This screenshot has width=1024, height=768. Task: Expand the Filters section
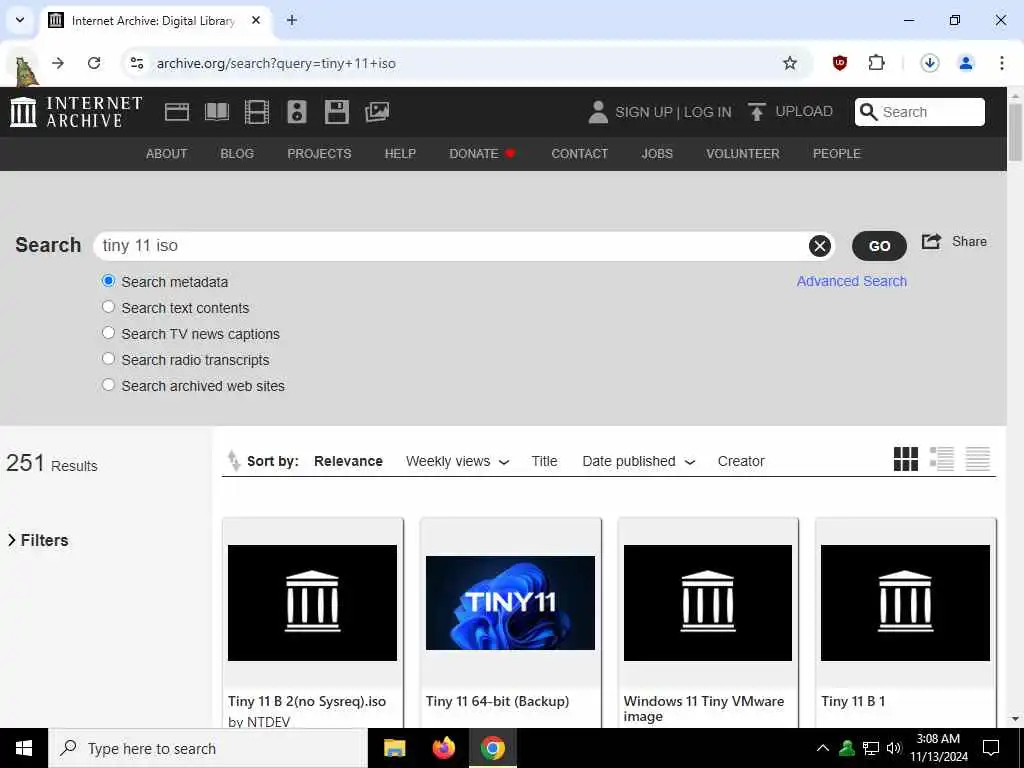(38, 540)
